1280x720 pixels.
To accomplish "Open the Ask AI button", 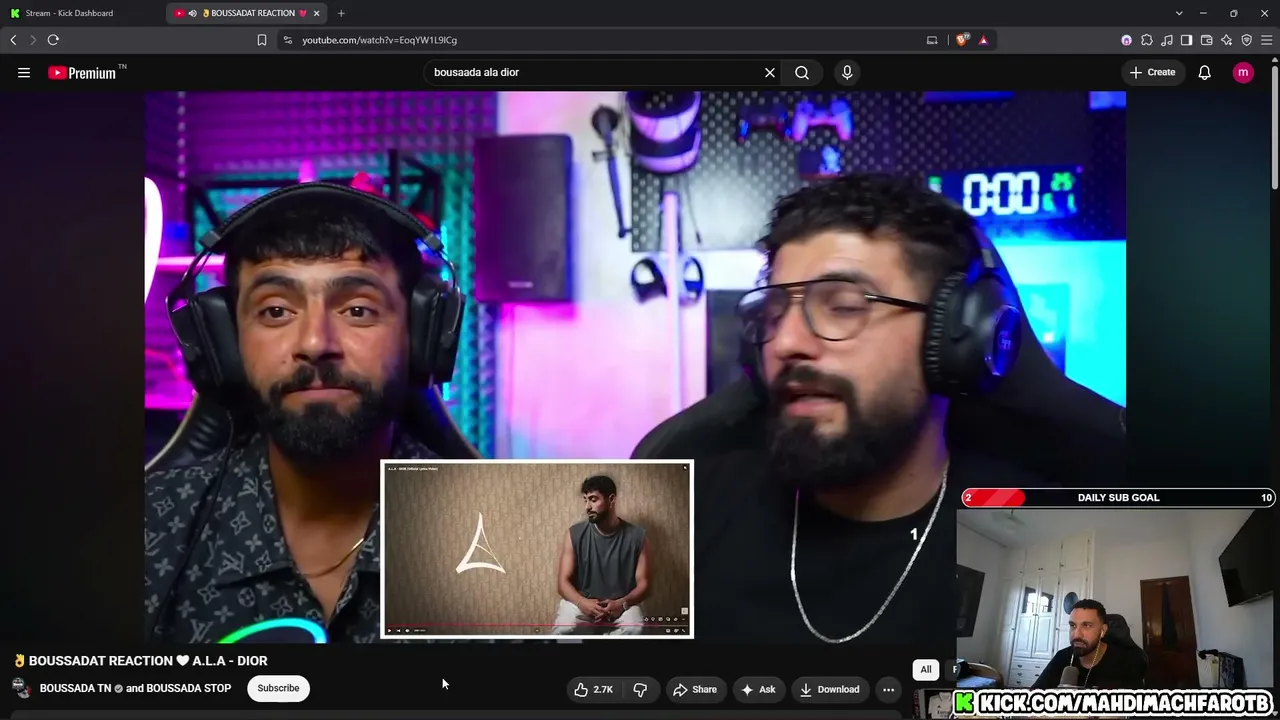I will pos(758,689).
